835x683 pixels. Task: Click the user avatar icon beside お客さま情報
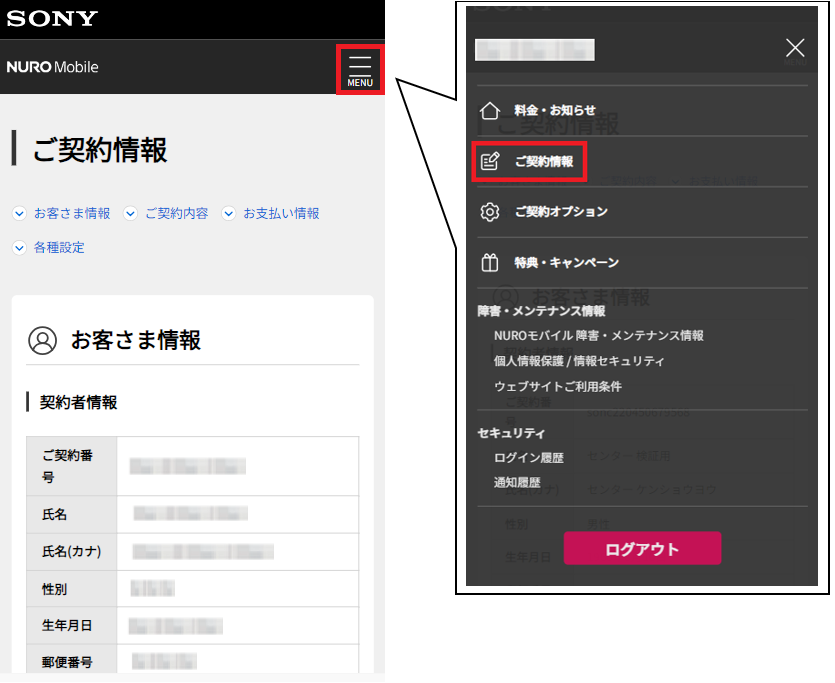click(x=42, y=341)
